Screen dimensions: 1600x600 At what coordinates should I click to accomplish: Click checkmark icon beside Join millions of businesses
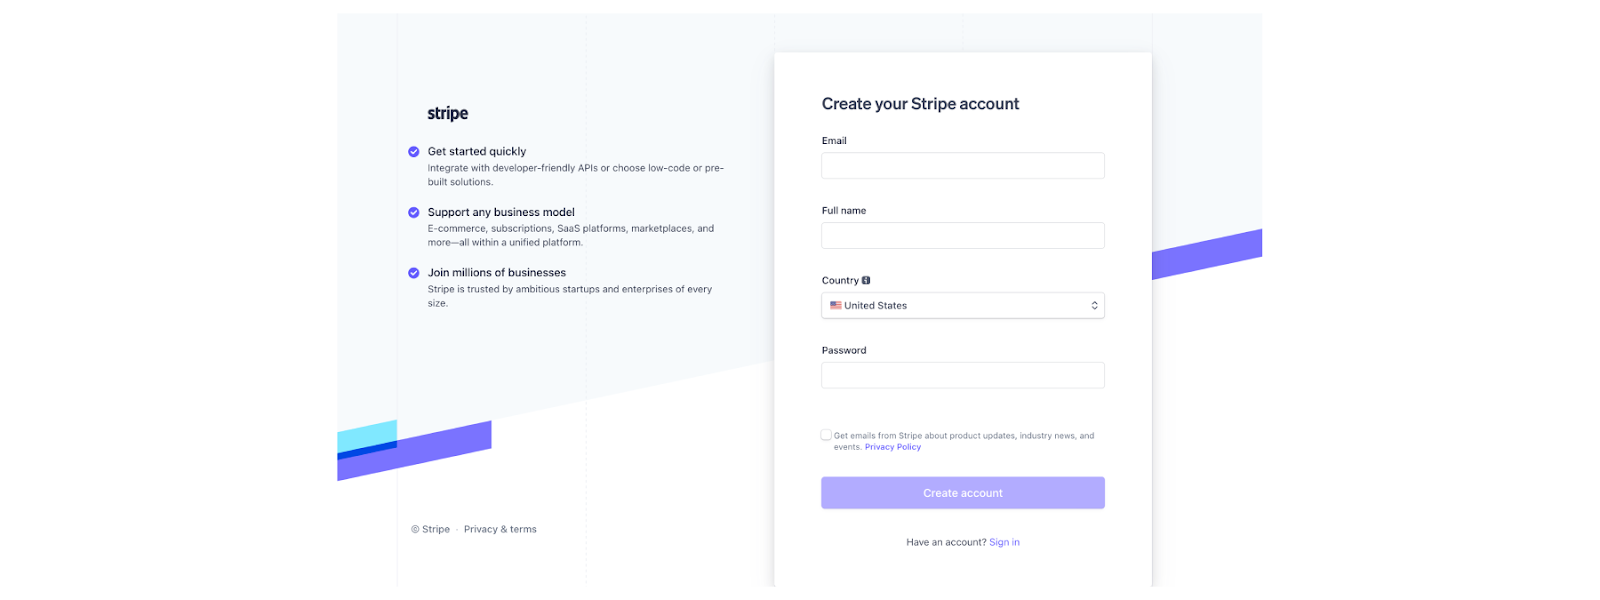[x=413, y=273]
